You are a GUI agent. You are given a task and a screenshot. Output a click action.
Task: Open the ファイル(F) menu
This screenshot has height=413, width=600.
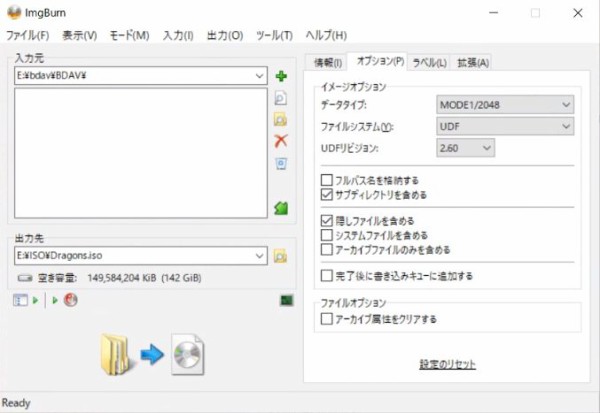click(x=28, y=36)
